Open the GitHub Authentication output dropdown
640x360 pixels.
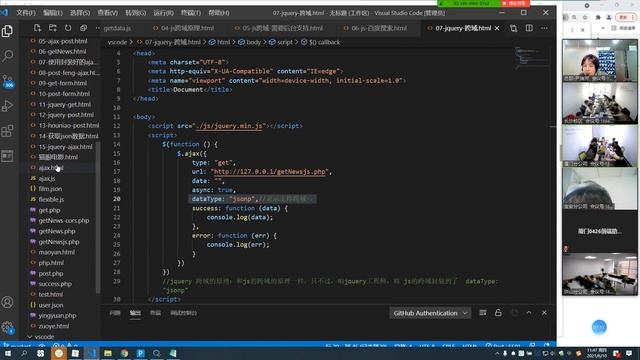pyautogui.click(x=430, y=313)
